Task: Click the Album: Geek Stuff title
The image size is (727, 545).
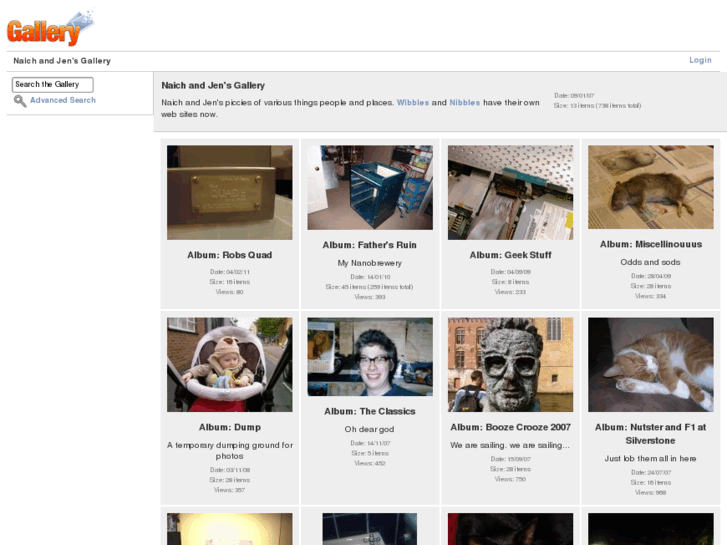Action: click(510, 255)
